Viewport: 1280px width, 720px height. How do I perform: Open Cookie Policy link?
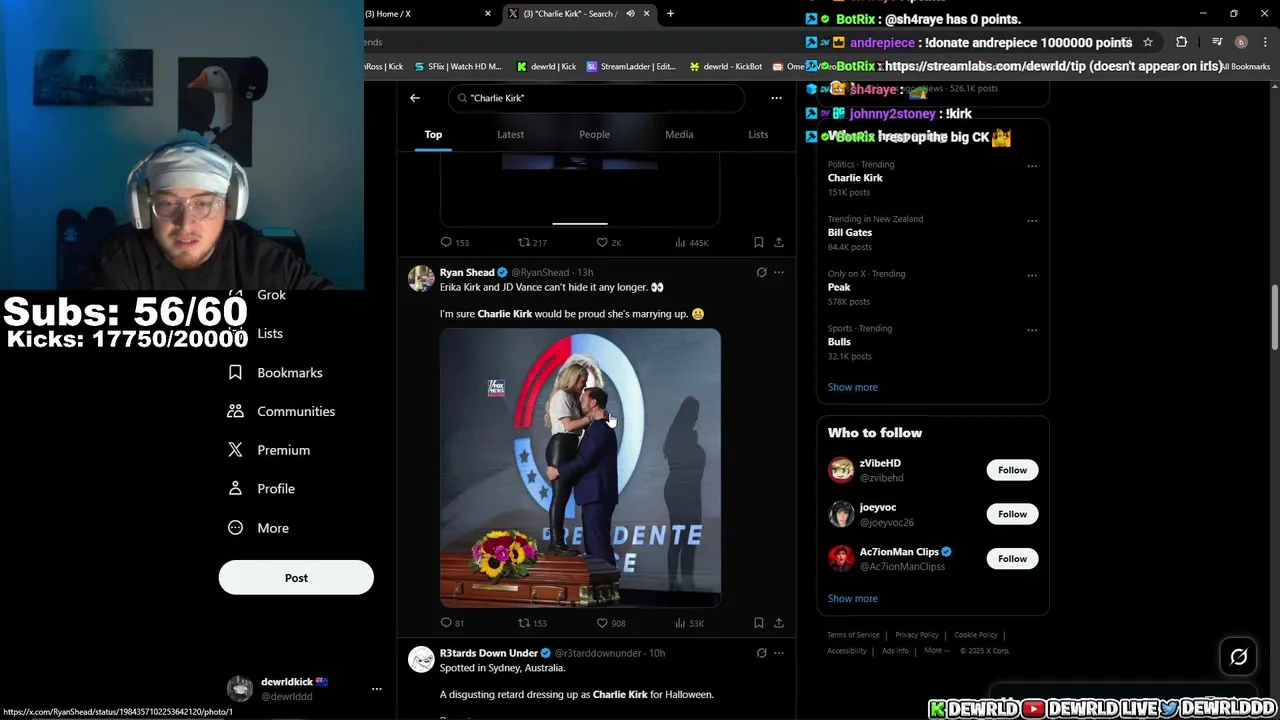975,635
